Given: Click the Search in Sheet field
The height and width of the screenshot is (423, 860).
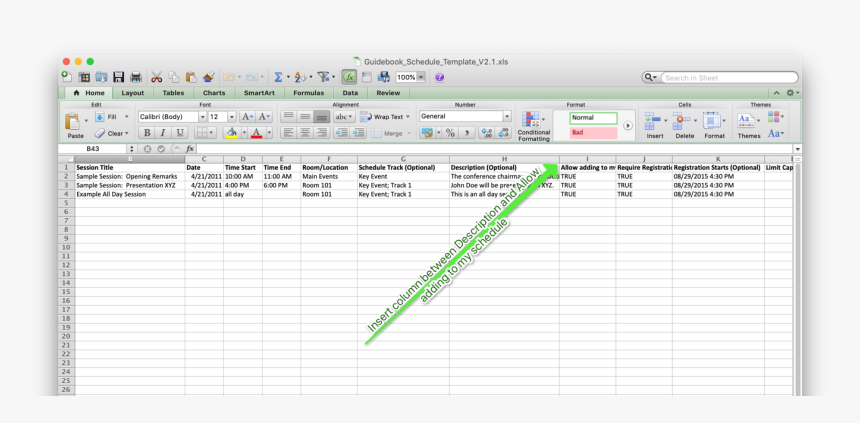Looking at the screenshot, I should [x=729, y=78].
